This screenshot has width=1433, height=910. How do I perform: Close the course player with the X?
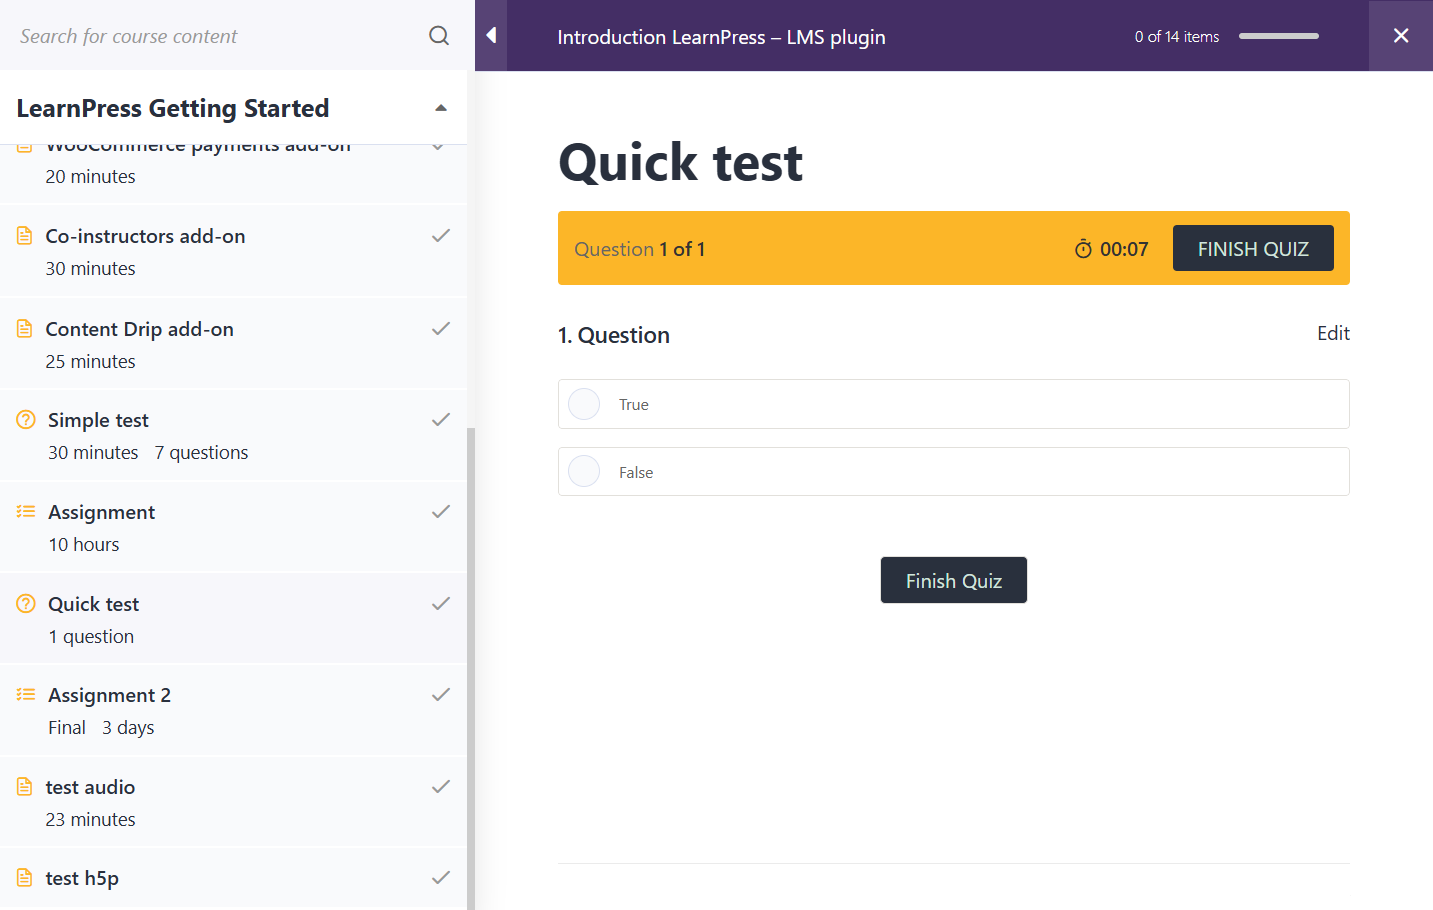point(1401,36)
